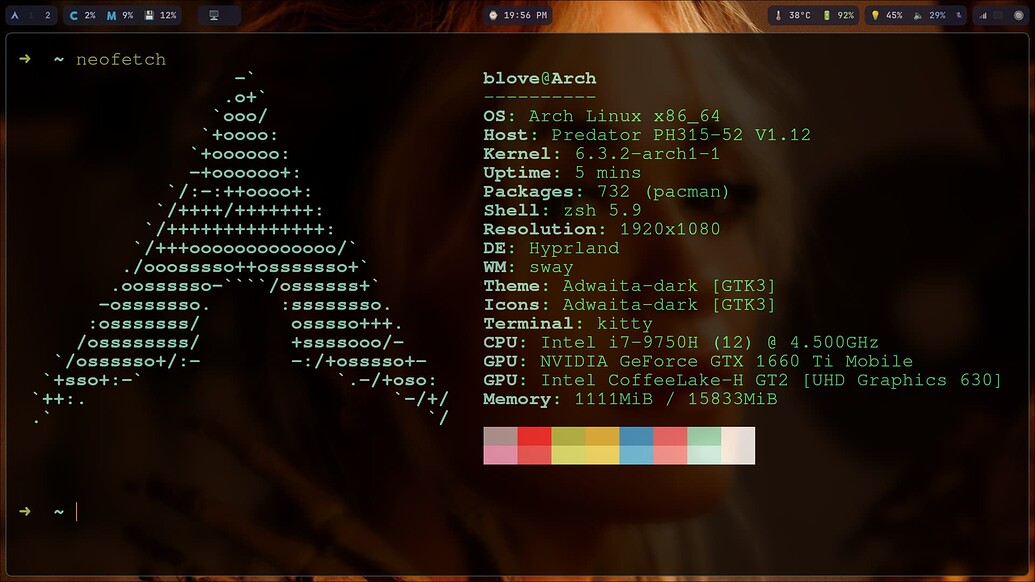Click the thermometer temperature icon
Viewport: 1035px width, 582px height.
(778, 15)
